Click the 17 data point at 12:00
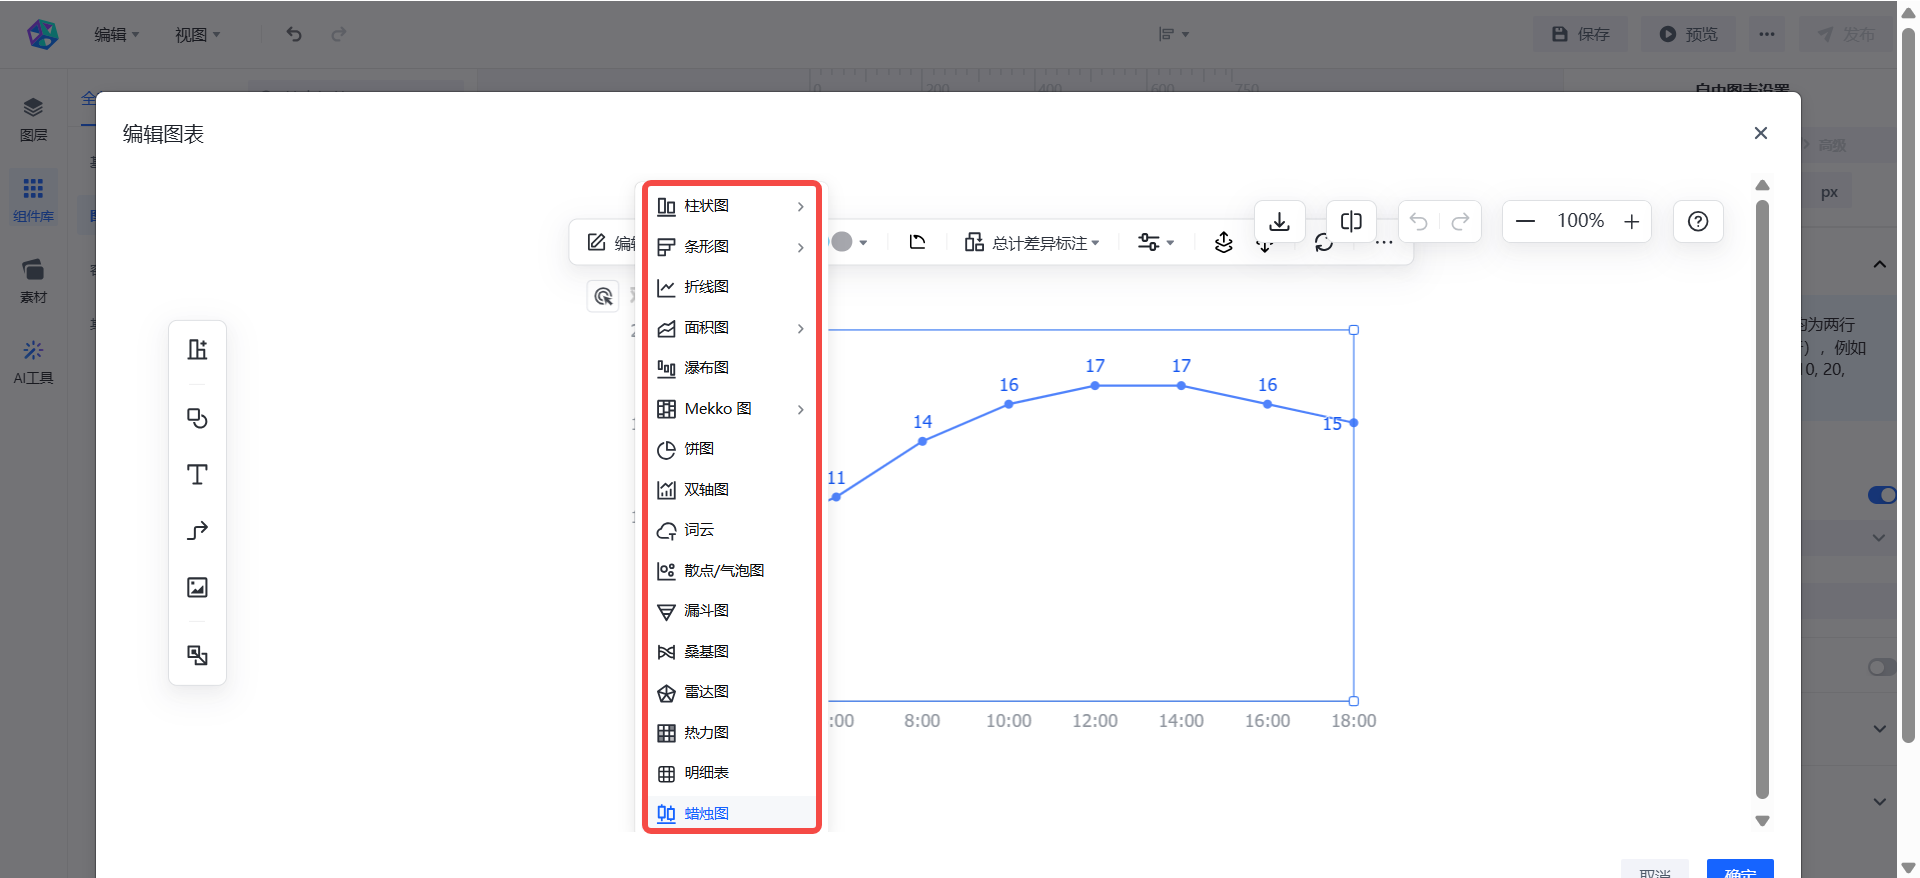The image size is (1920, 878). (1095, 385)
